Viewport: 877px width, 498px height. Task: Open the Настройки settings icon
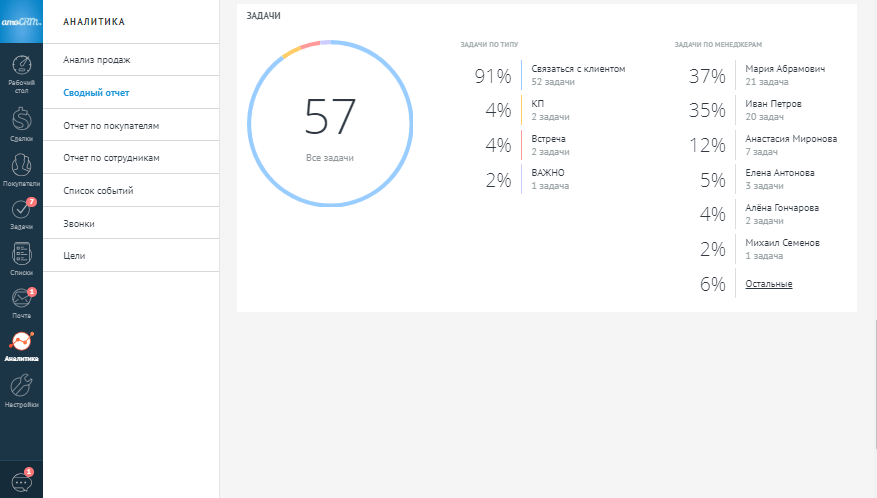21,388
